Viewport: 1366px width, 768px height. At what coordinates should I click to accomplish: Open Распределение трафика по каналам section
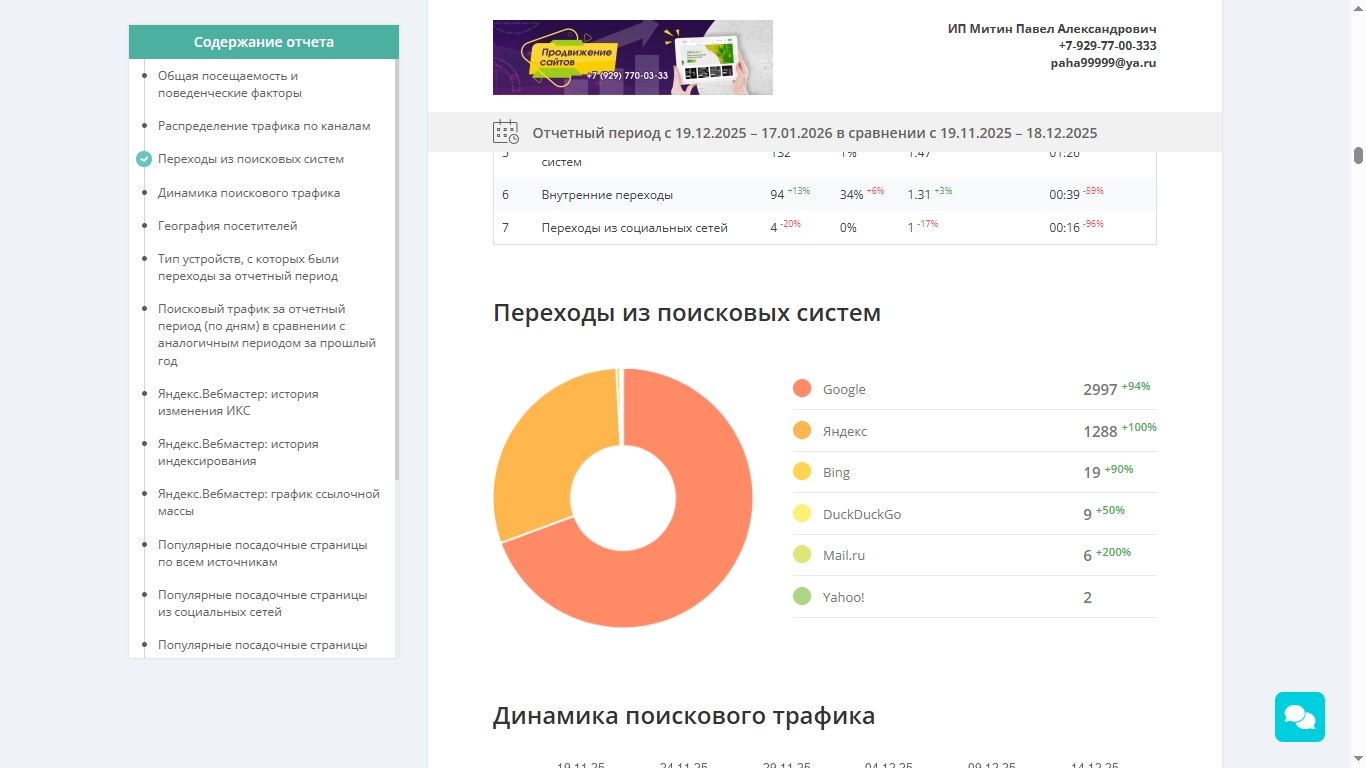tap(264, 126)
